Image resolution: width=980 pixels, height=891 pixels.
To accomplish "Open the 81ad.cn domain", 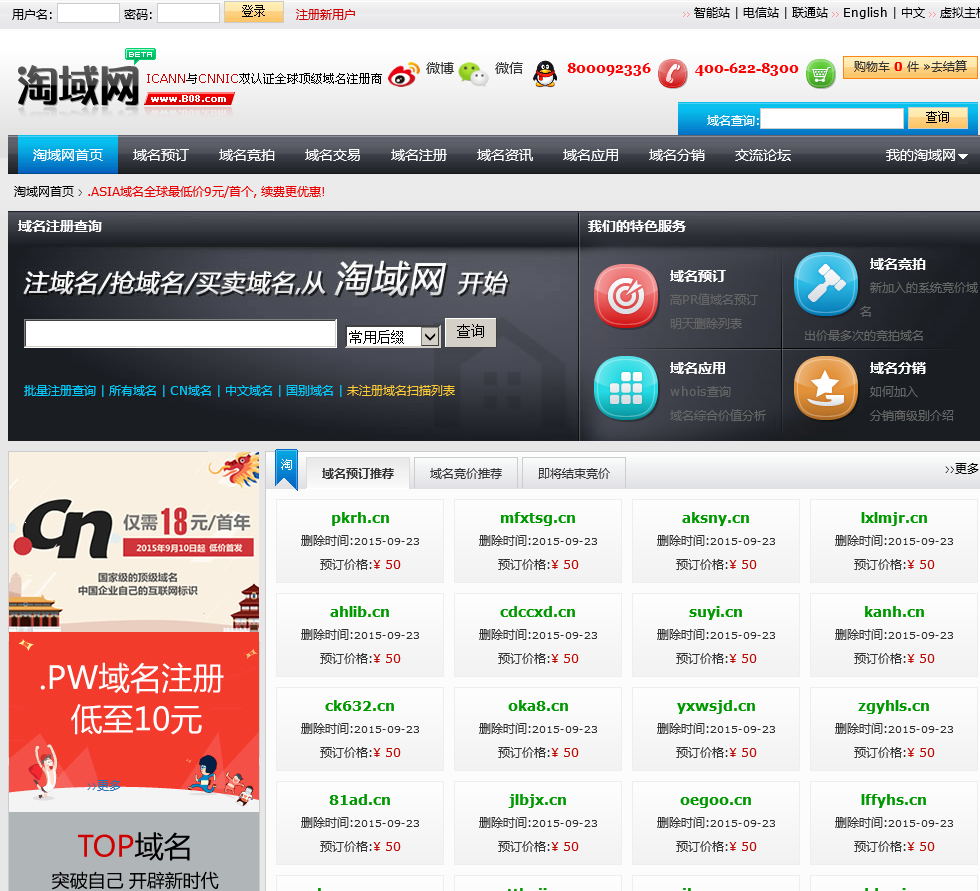I will 360,800.
